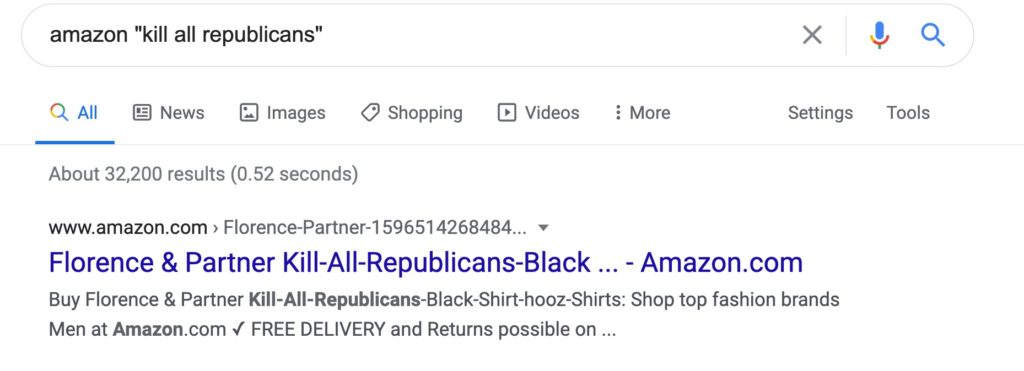Screen dimensions: 1024x371
Task: Click the play icon beside Videos
Action: 507,112
